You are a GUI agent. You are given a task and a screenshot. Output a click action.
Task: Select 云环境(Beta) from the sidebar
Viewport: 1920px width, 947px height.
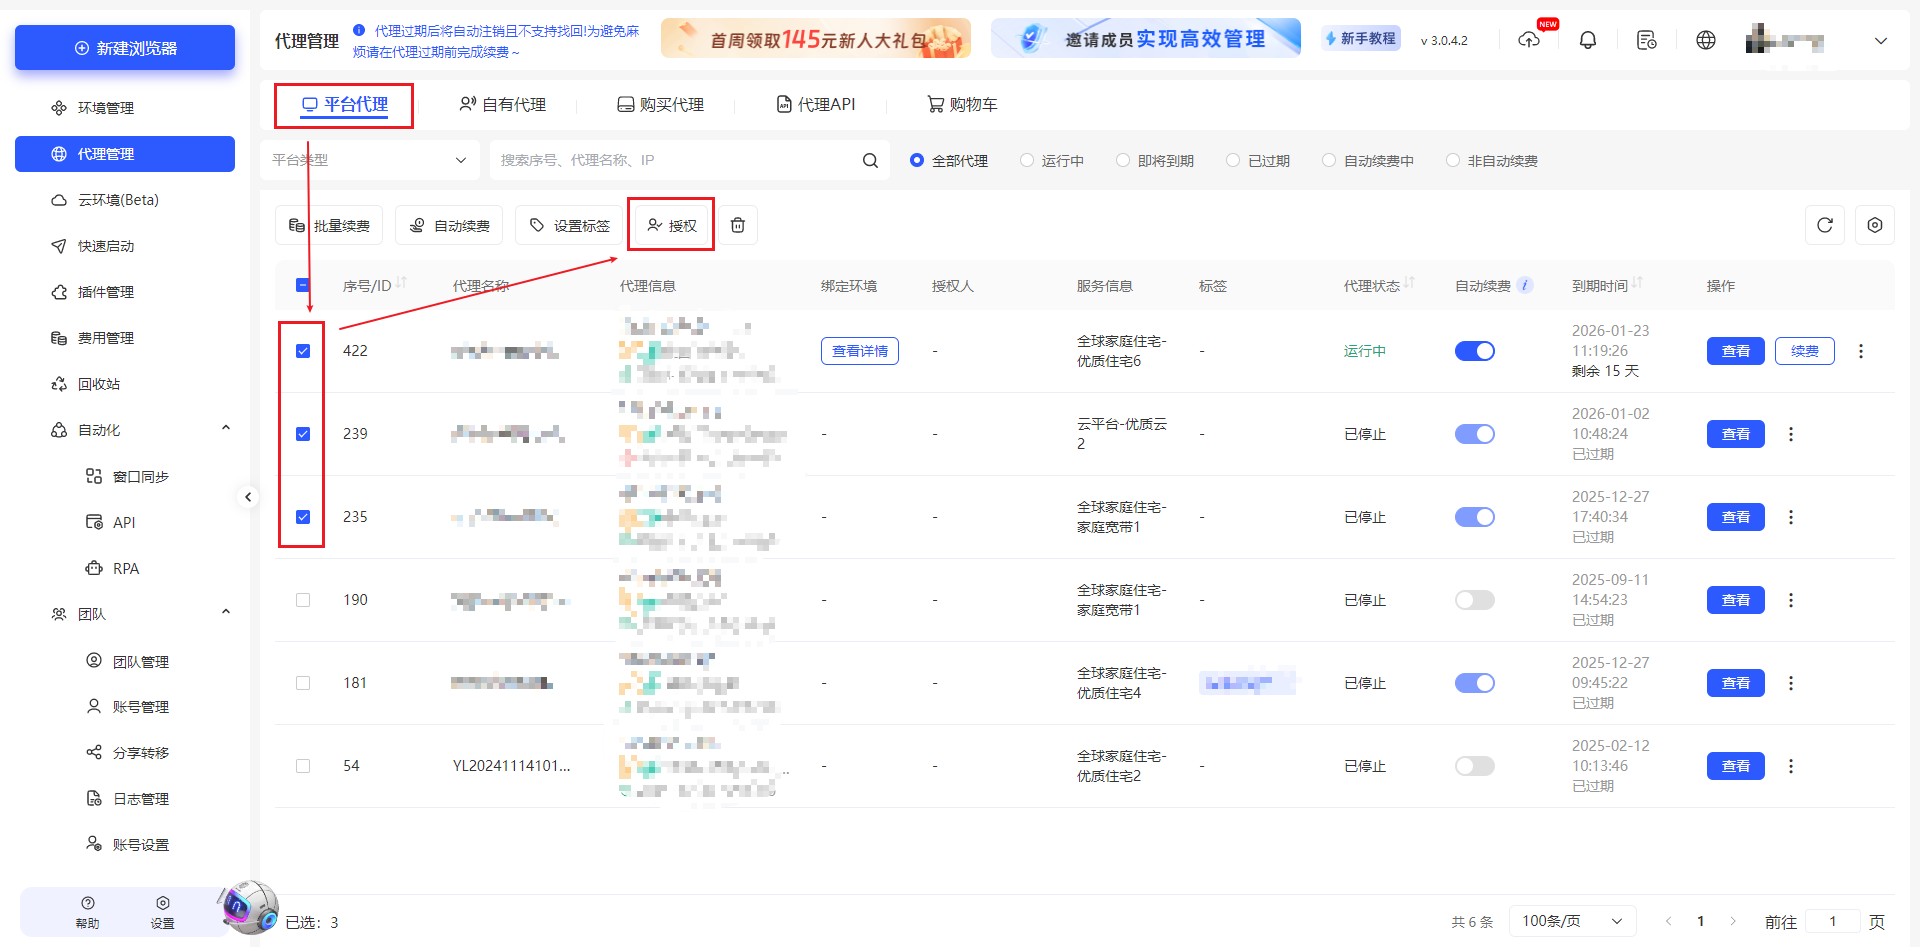coord(108,199)
